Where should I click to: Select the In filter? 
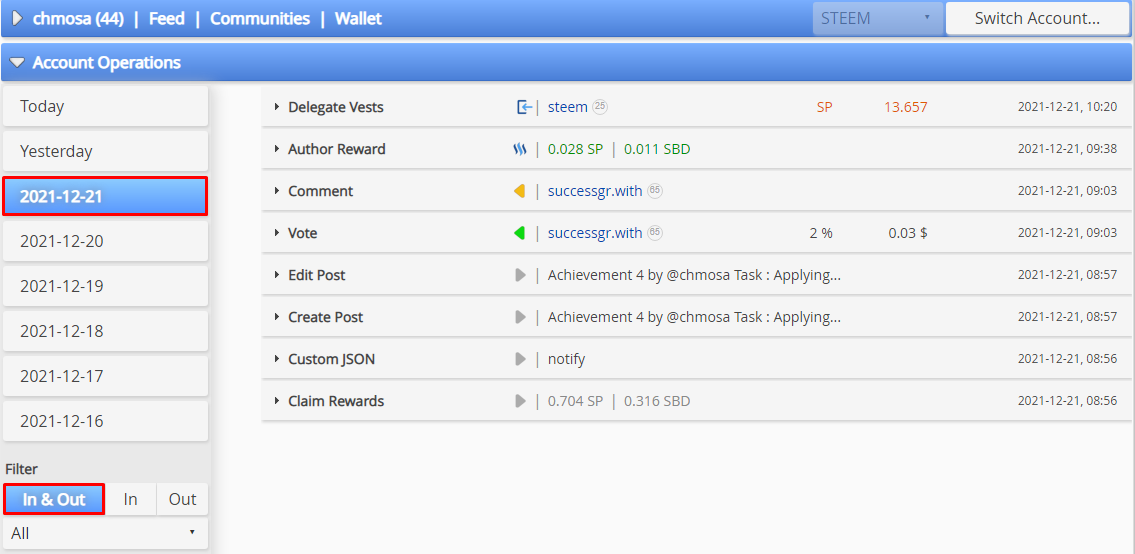pyautogui.click(x=130, y=500)
